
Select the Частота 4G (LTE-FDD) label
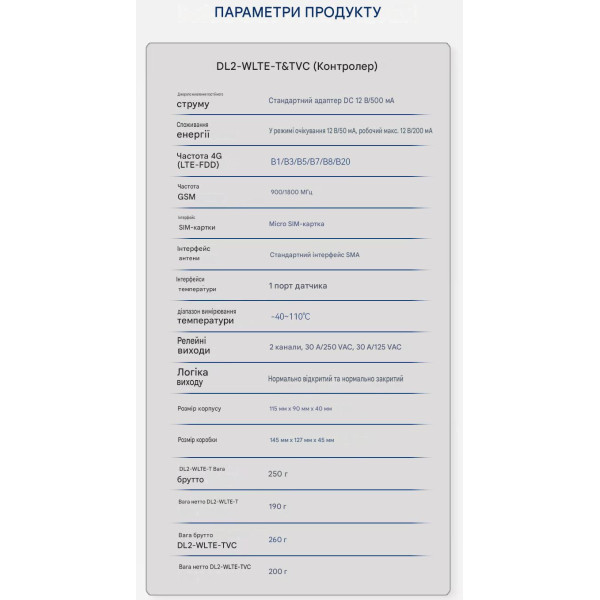[x=199, y=160]
